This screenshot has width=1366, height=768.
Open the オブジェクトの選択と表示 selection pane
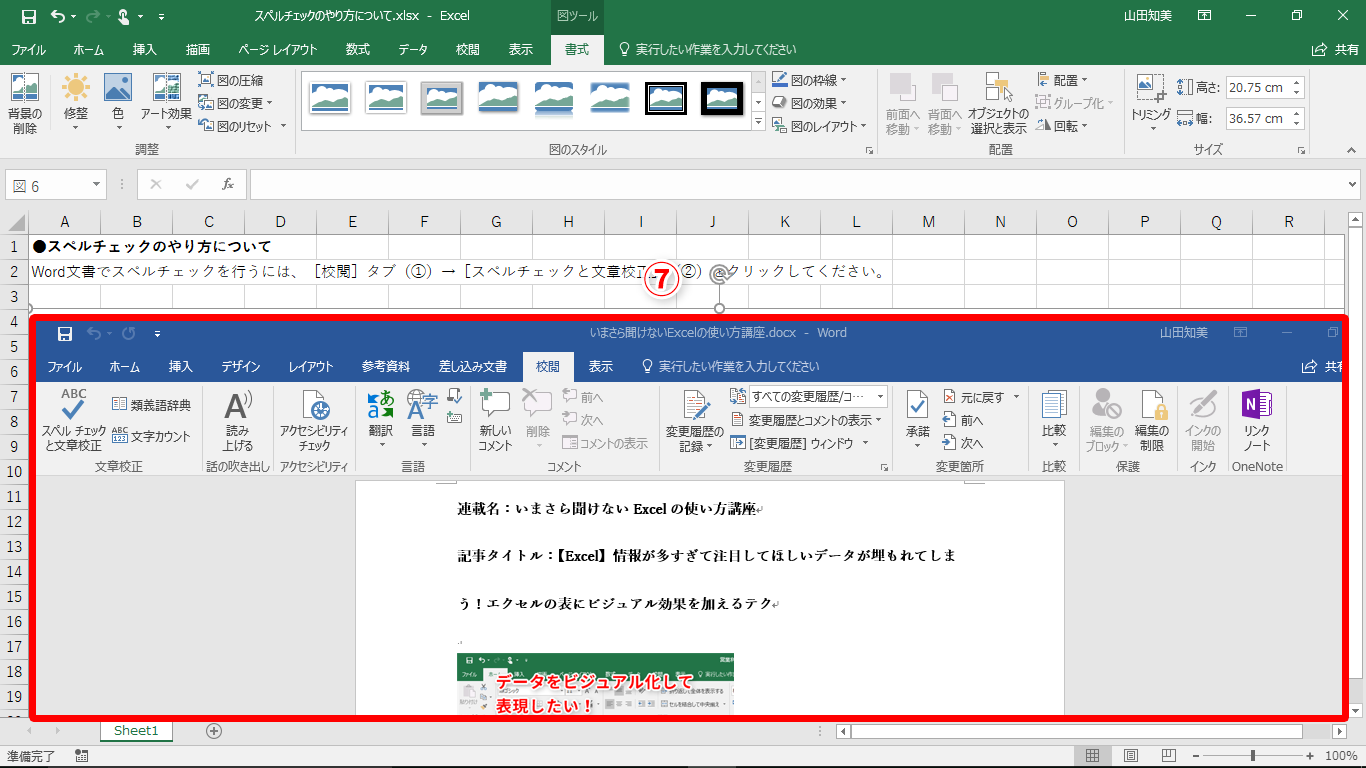tap(997, 103)
